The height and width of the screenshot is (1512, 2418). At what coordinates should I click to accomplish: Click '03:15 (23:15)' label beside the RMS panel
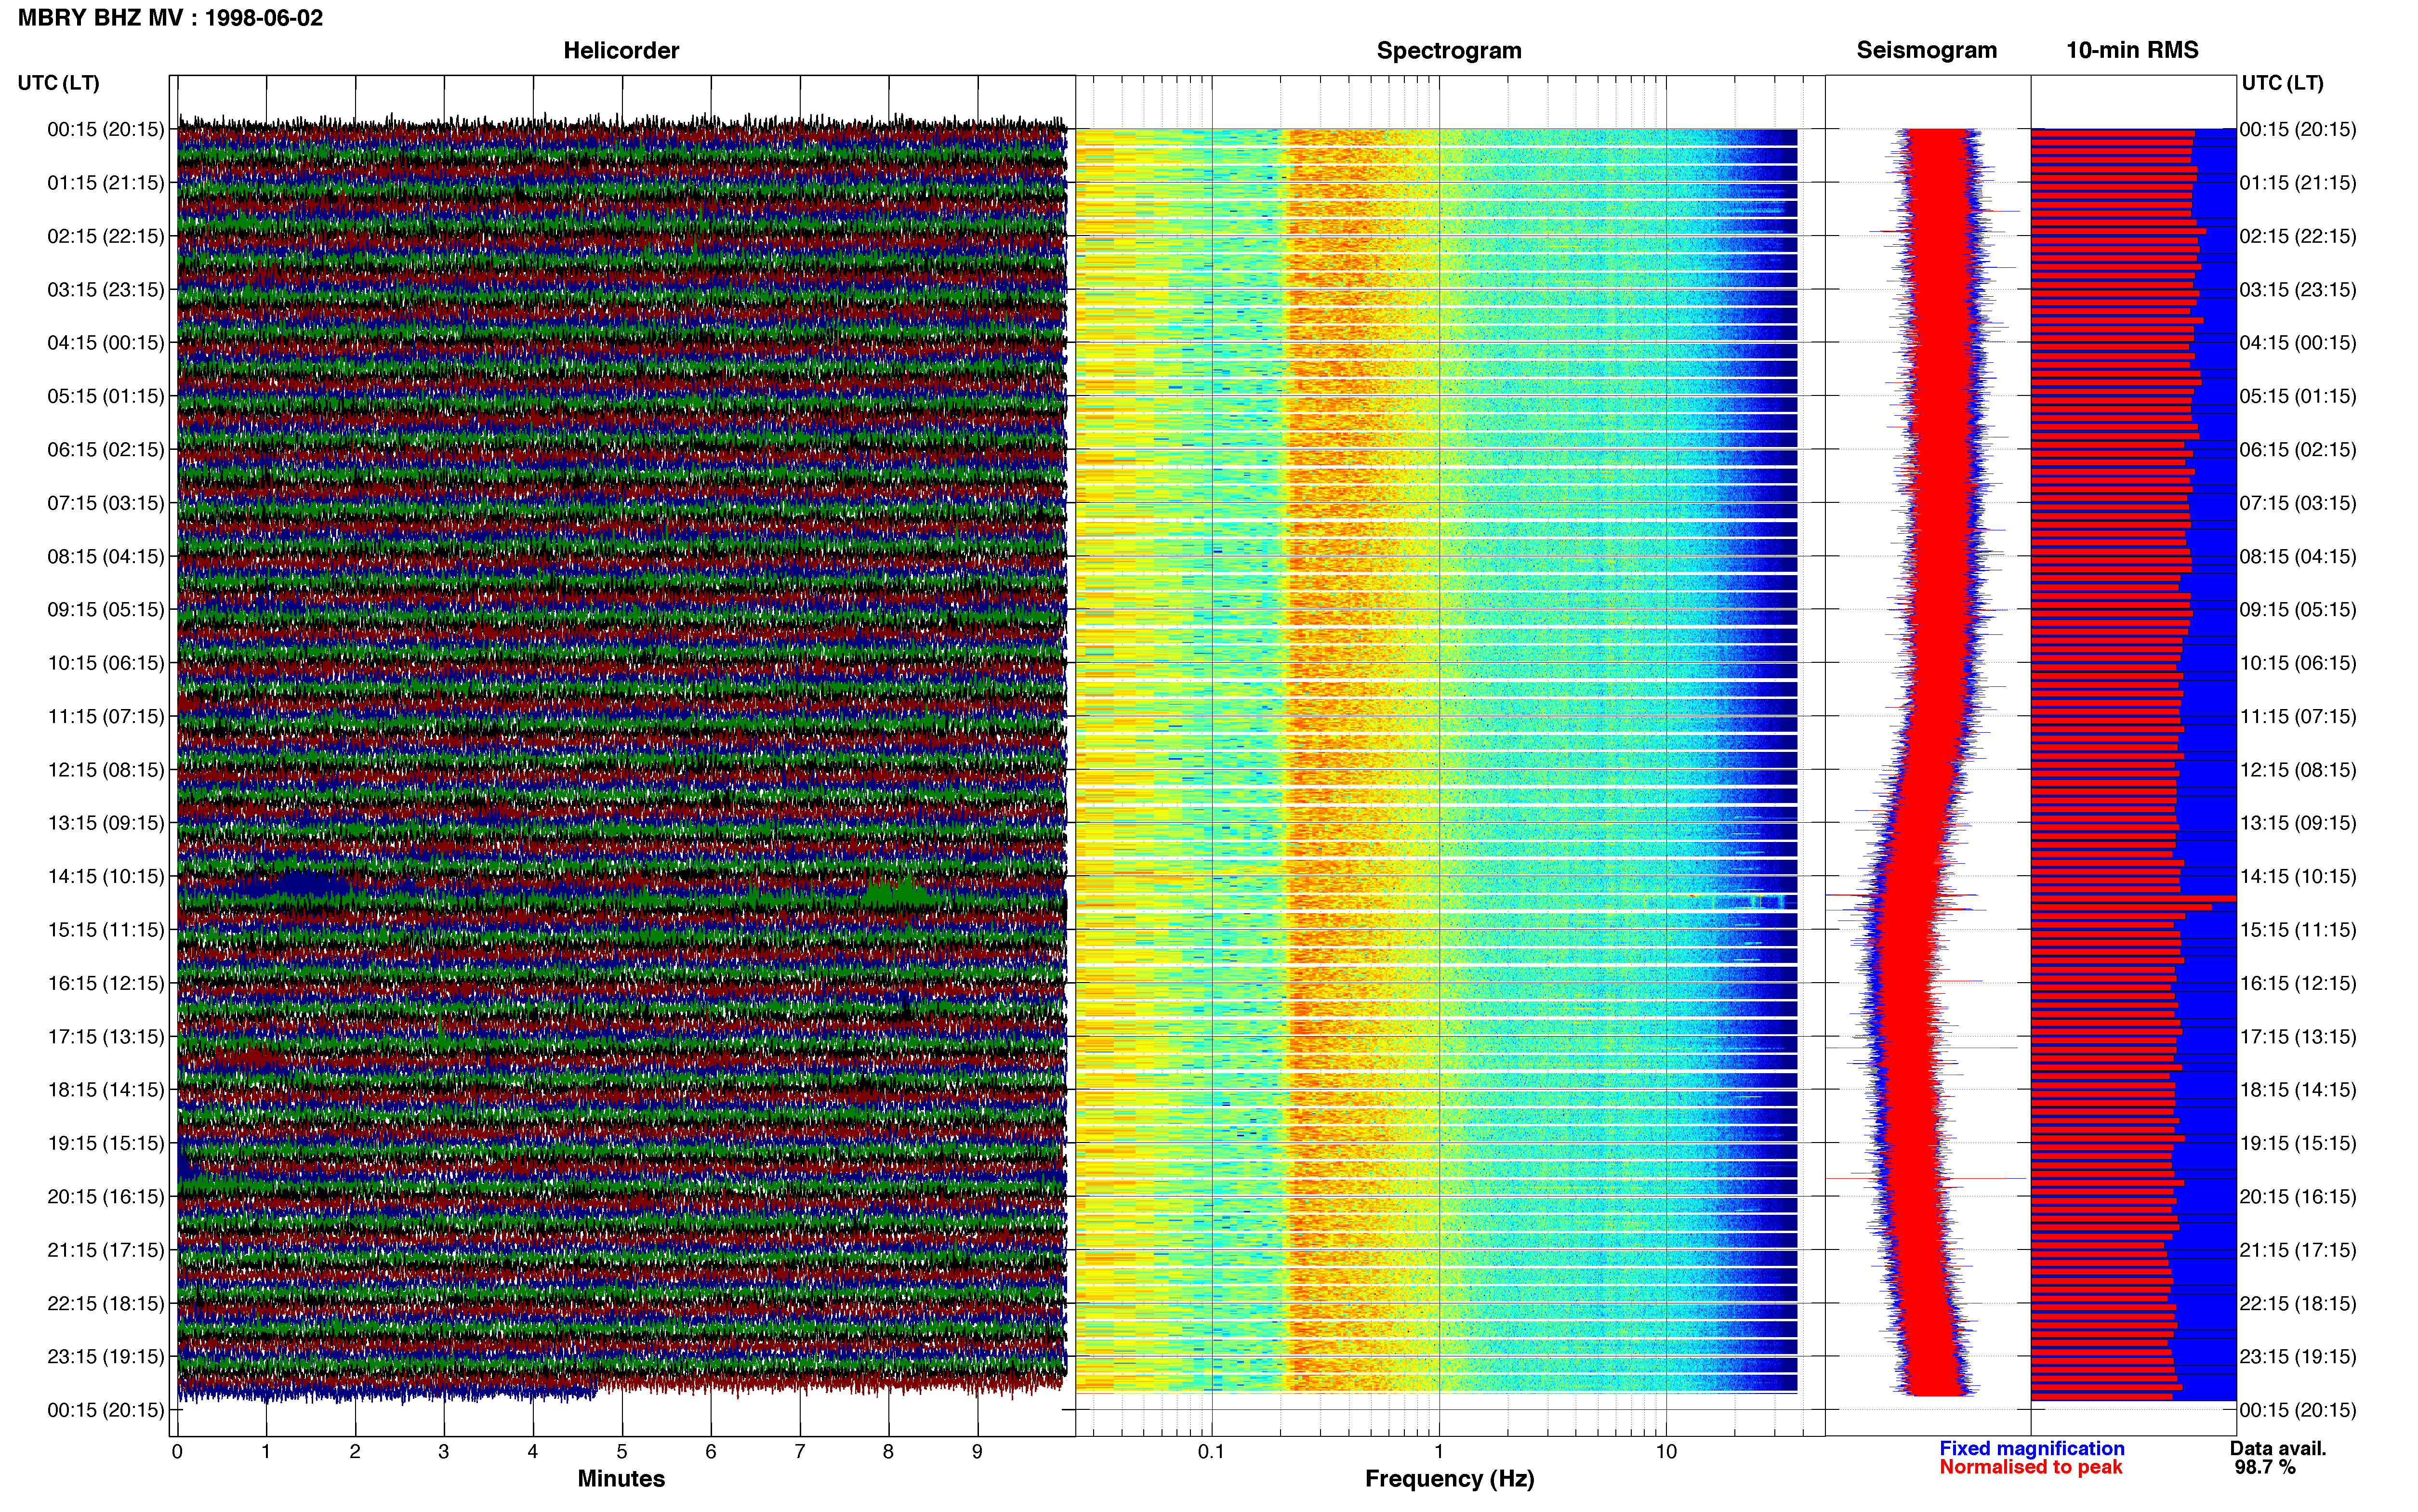[x=2298, y=290]
